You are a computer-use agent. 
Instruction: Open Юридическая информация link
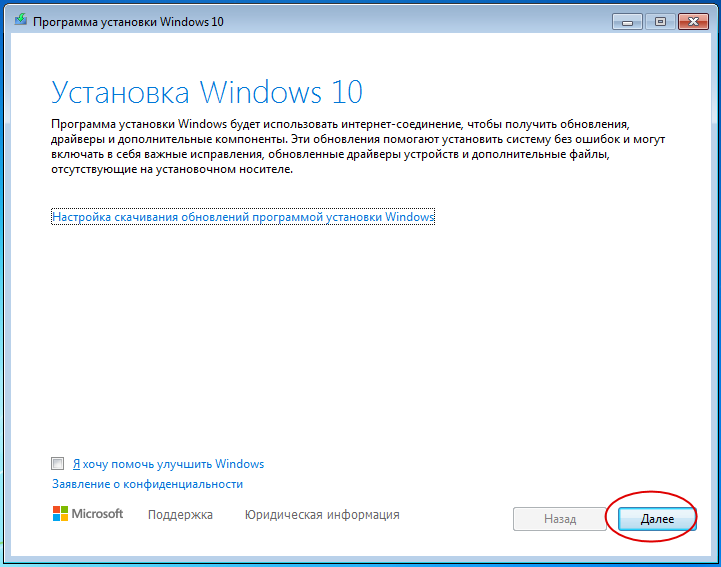click(x=322, y=515)
